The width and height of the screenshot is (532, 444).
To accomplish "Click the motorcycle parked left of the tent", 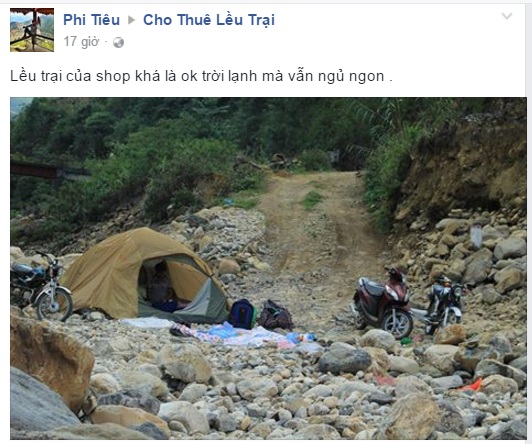I will pyautogui.click(x=40, y=285).
